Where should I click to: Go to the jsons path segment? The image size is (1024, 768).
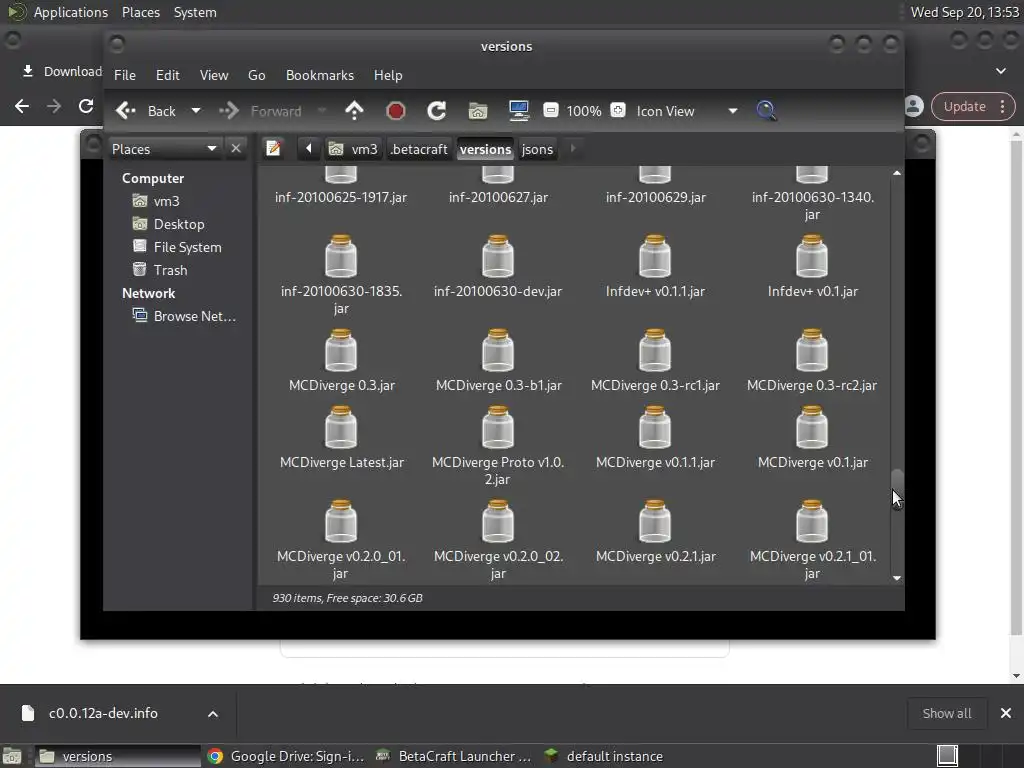tap(537, 149)
